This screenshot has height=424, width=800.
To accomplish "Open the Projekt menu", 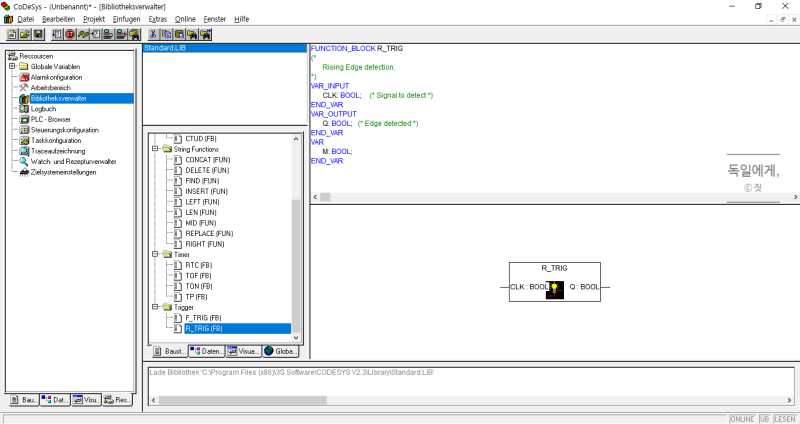I will click(x=94, y=19).
